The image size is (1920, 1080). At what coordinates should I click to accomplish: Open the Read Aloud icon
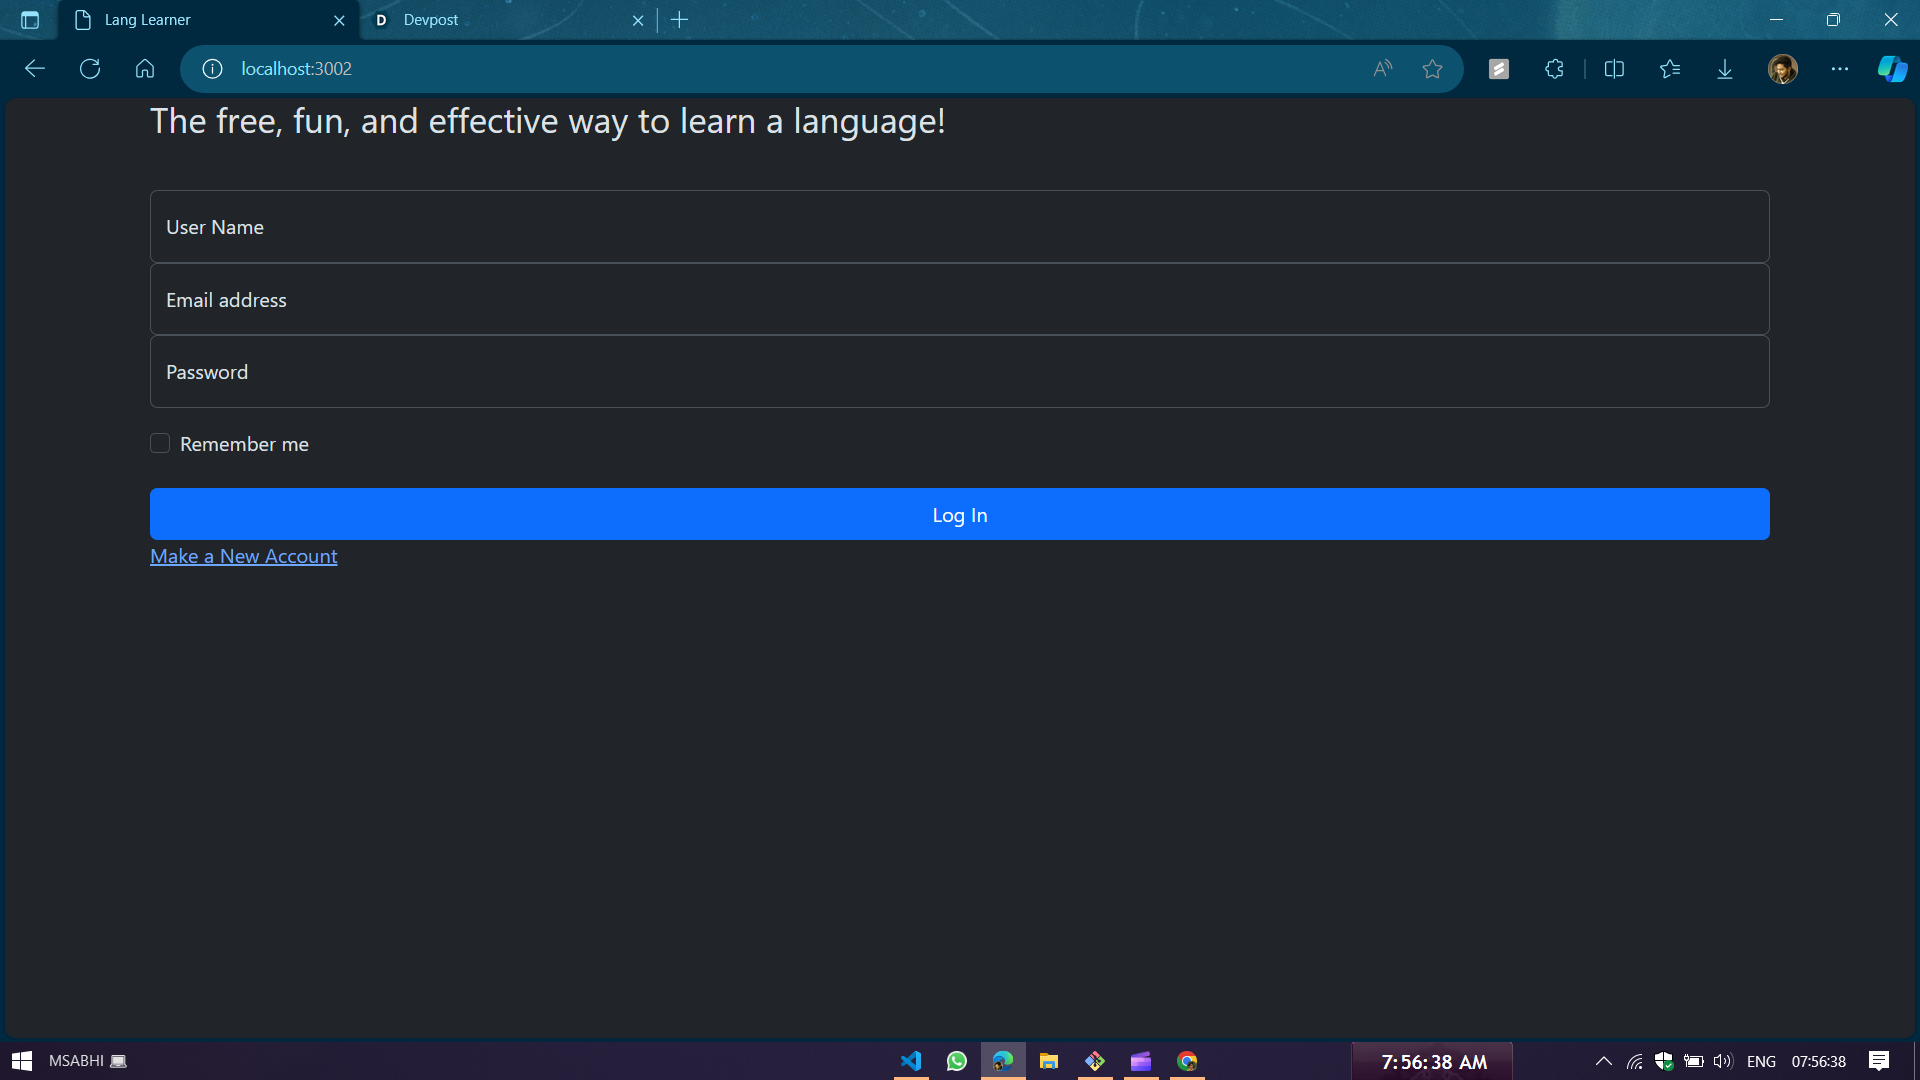tap(1382, 69)
